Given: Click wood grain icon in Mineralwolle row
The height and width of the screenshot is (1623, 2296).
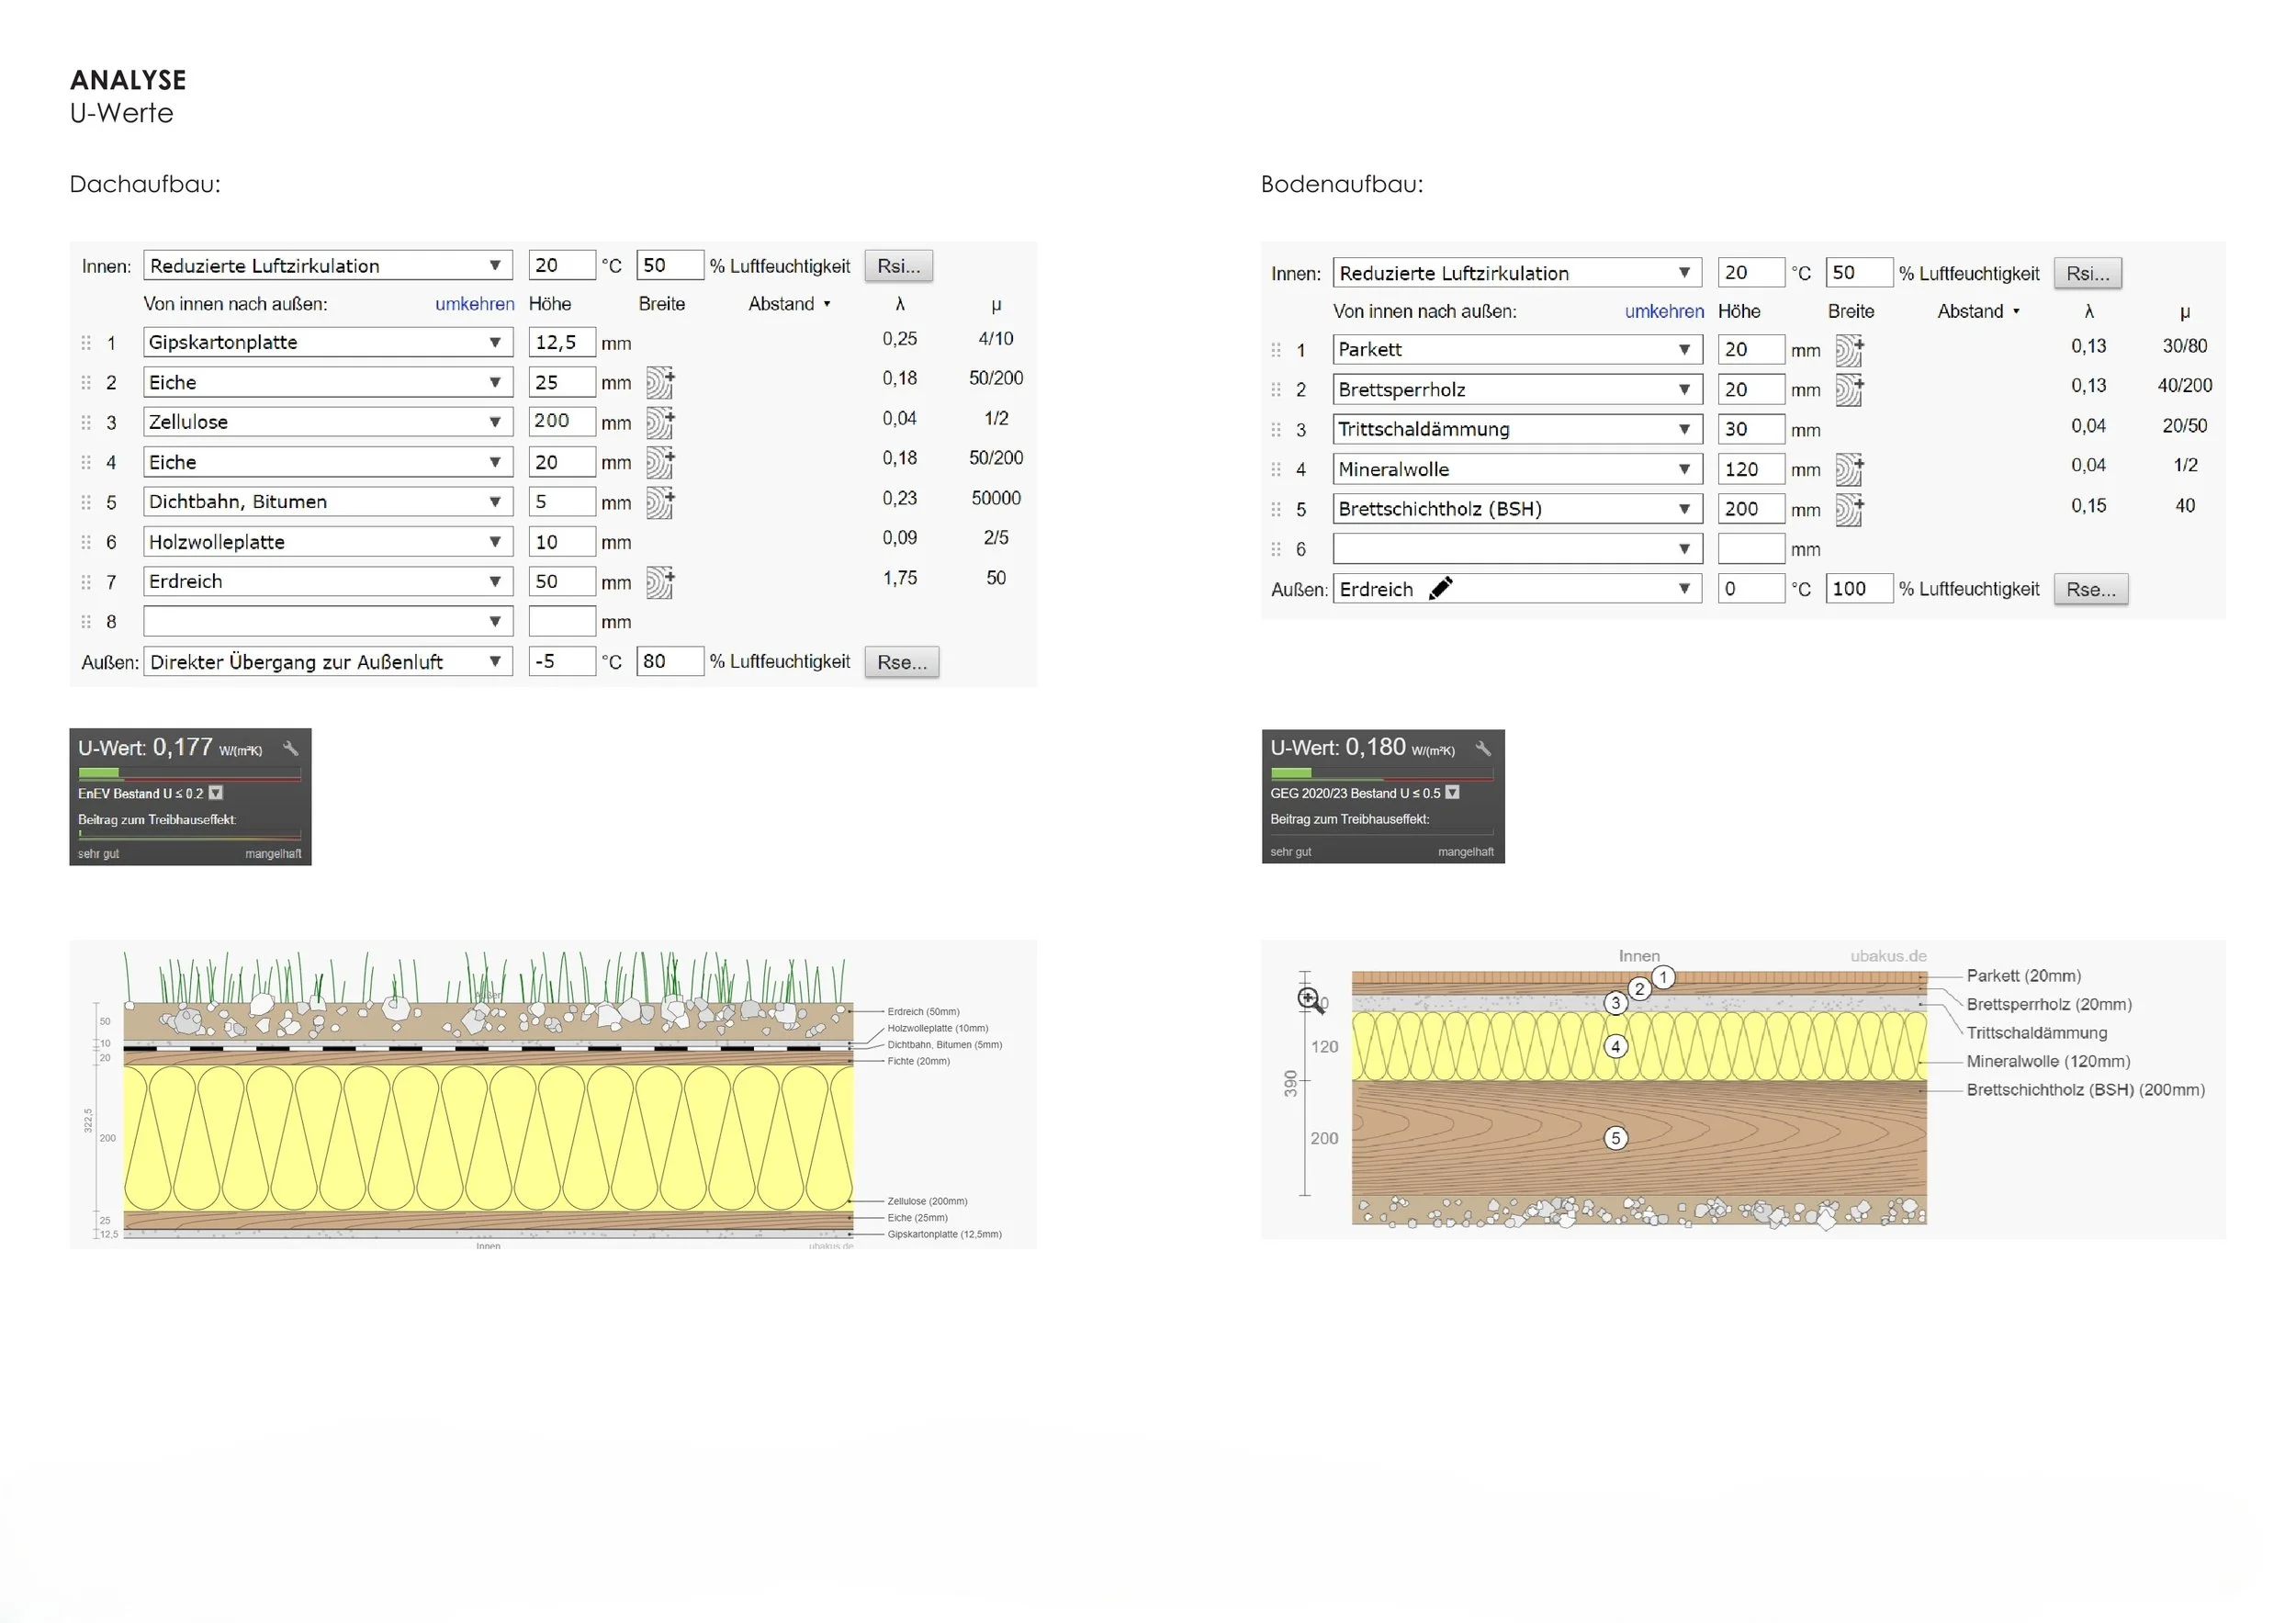Looking at the screenshot, I should pyautogui.click(x=1849, y=469).
